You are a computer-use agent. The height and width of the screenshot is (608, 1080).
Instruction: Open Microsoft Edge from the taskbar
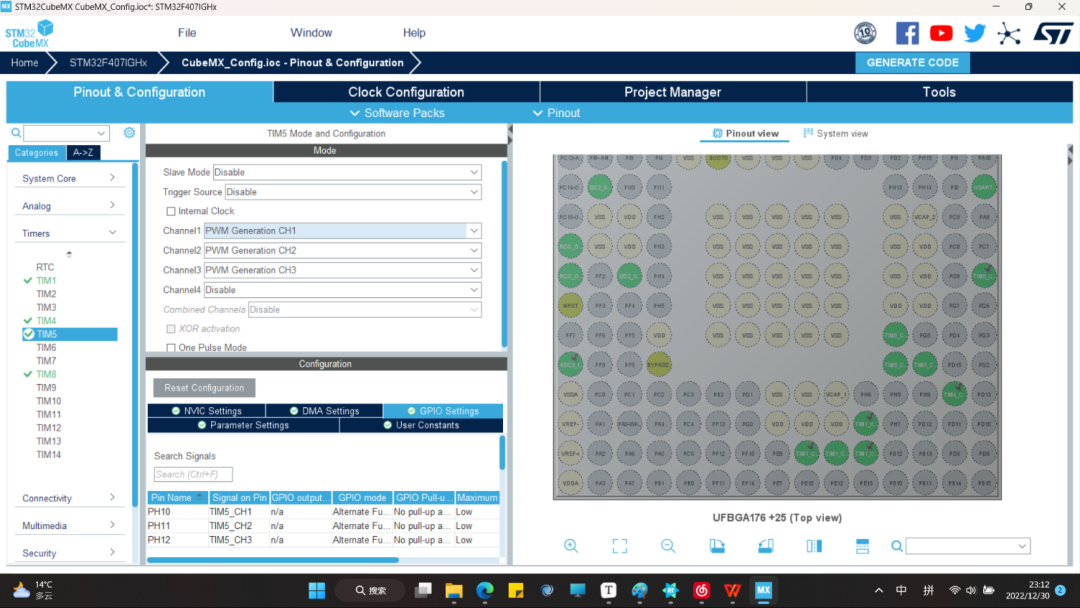click(485, 590)
